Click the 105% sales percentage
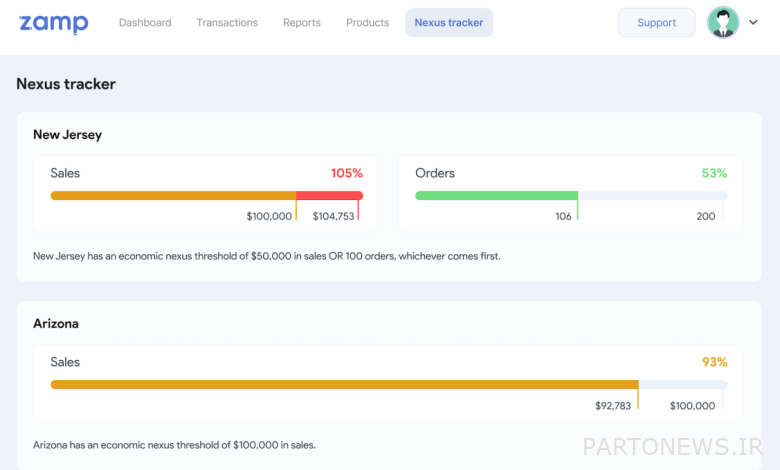The image size is (780, 470). pos(347,173)
